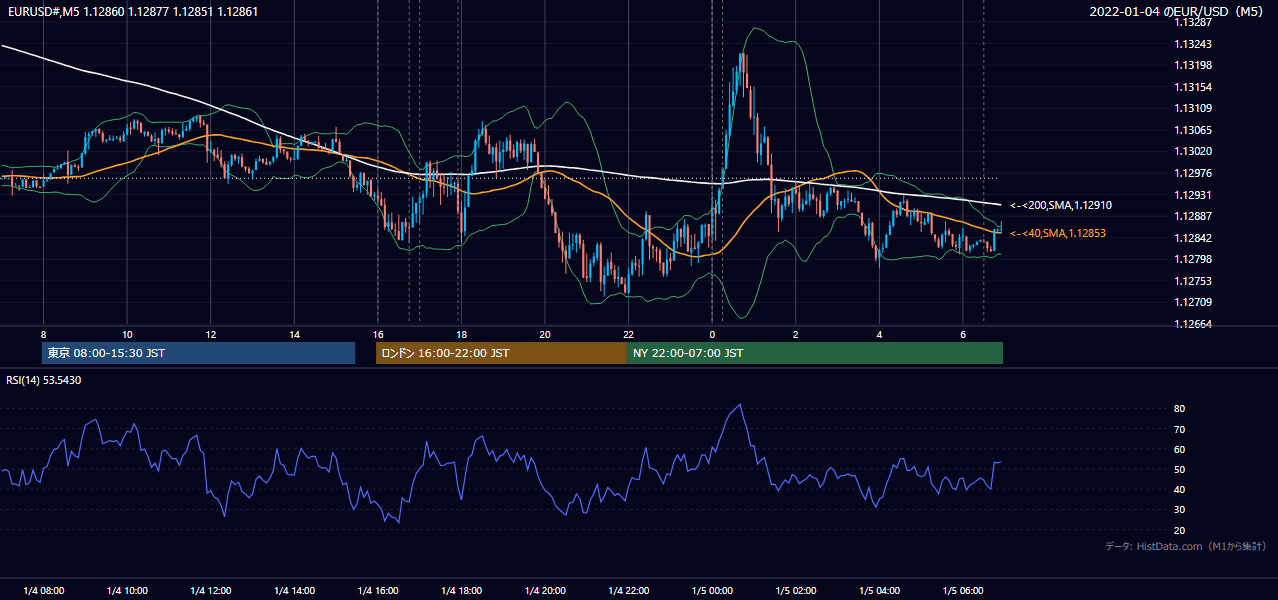Click the 1/5 00:00 time axis label
Viewport: 1278px width, 600px height.
point(712,590)
